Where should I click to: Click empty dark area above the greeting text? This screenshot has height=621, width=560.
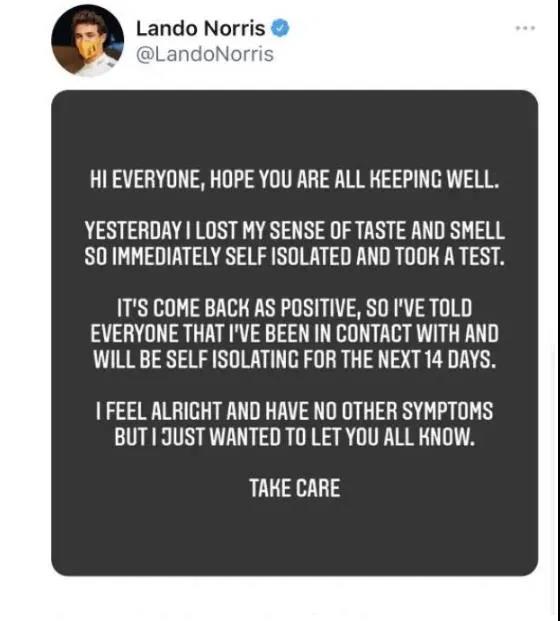pos(295,129)
